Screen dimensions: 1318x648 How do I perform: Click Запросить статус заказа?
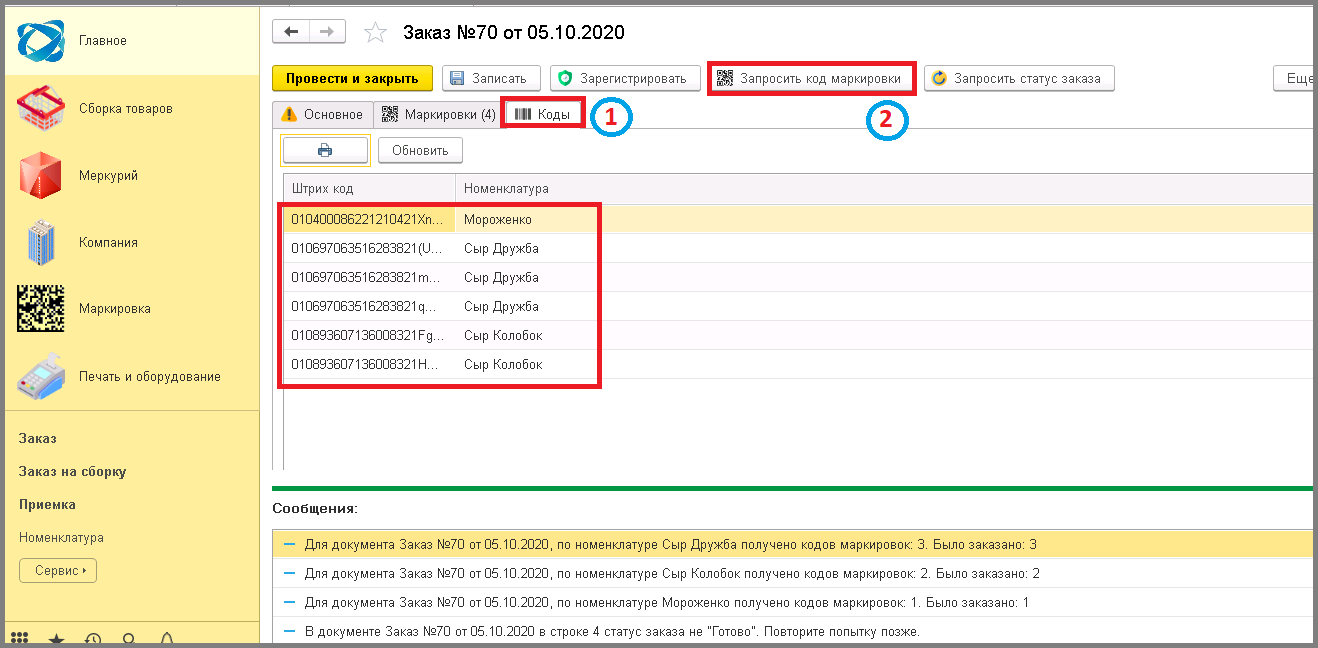[1019, 78]
